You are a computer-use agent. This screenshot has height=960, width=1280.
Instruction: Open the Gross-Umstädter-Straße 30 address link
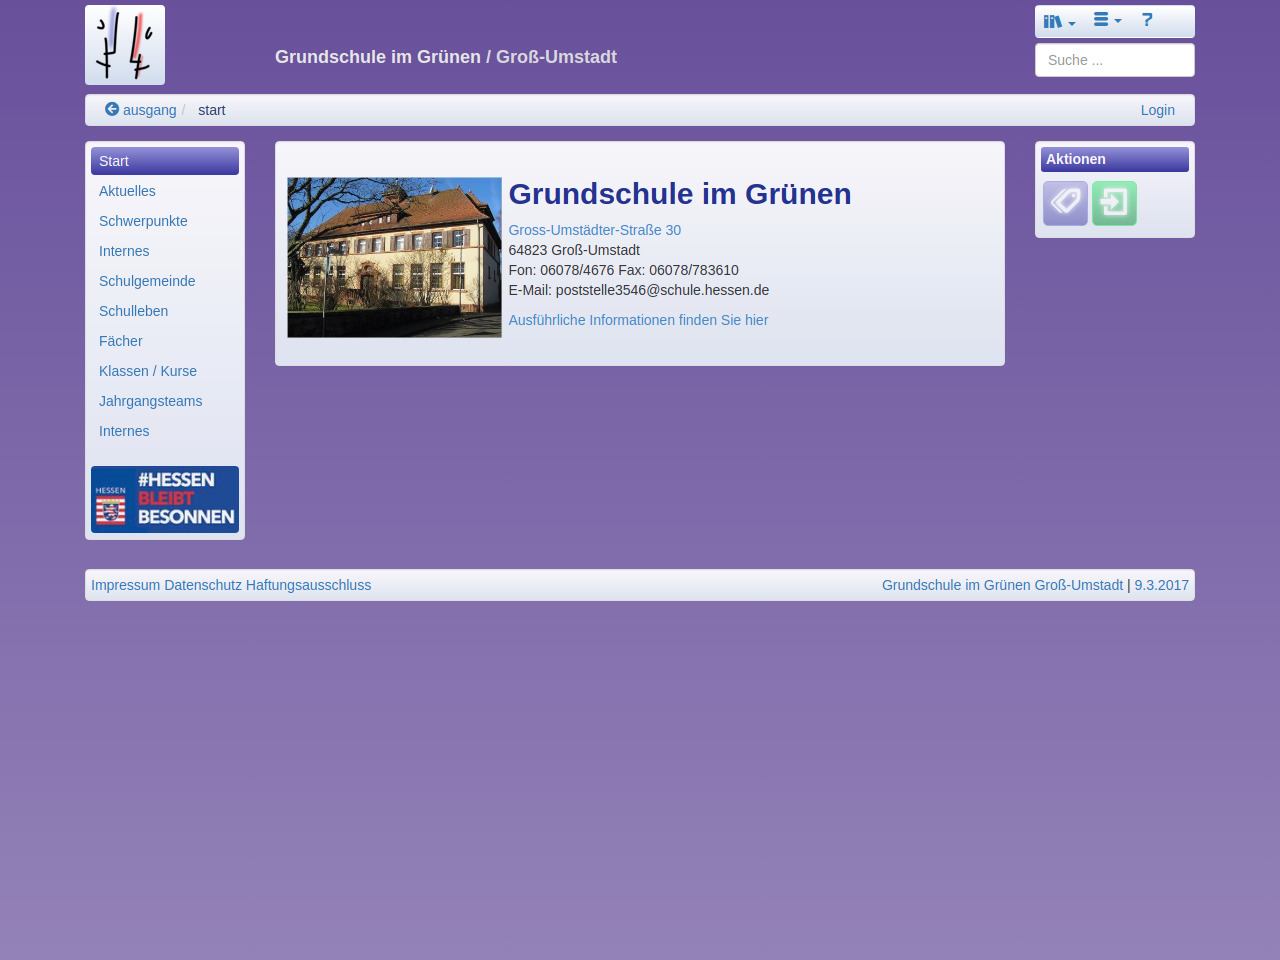[x=594, y=230]
